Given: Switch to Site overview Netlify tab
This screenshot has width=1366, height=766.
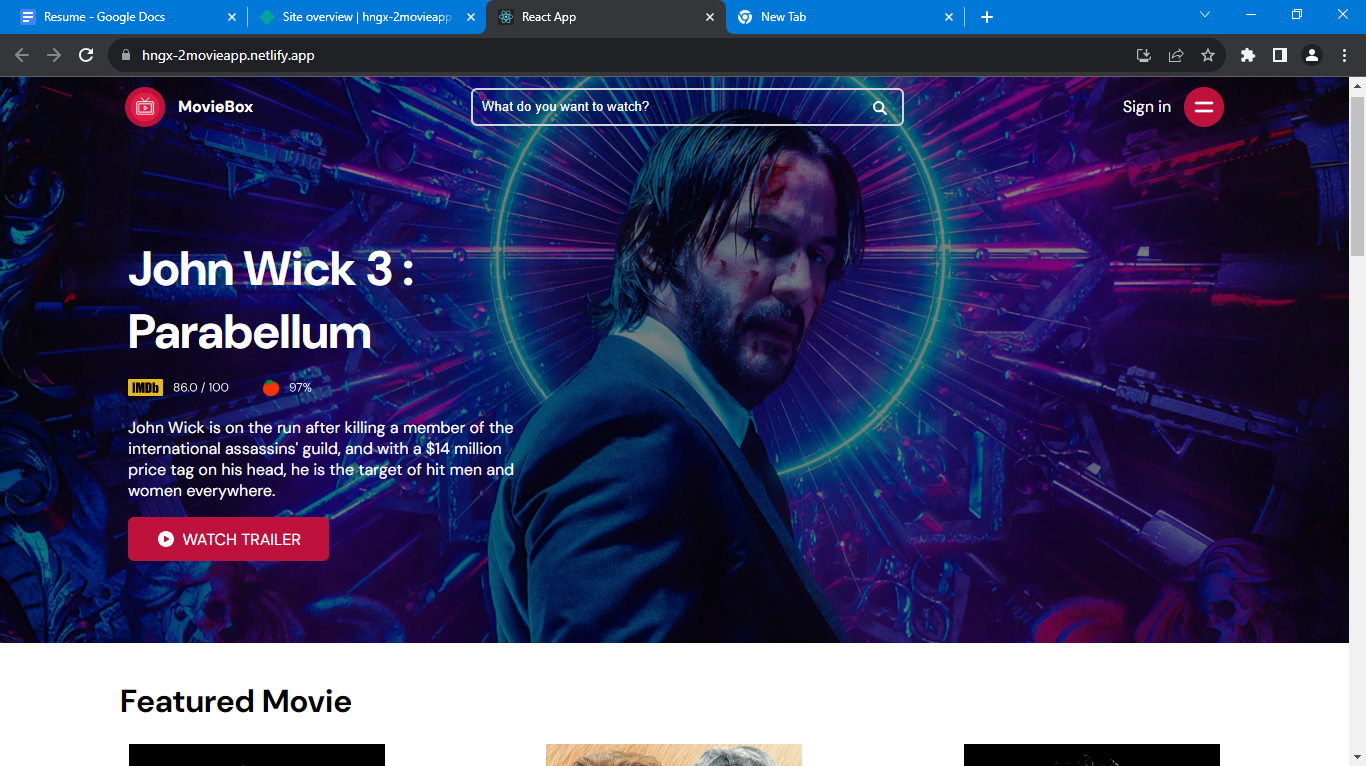Looking at the screenshot, I should [x=366, y=17].
